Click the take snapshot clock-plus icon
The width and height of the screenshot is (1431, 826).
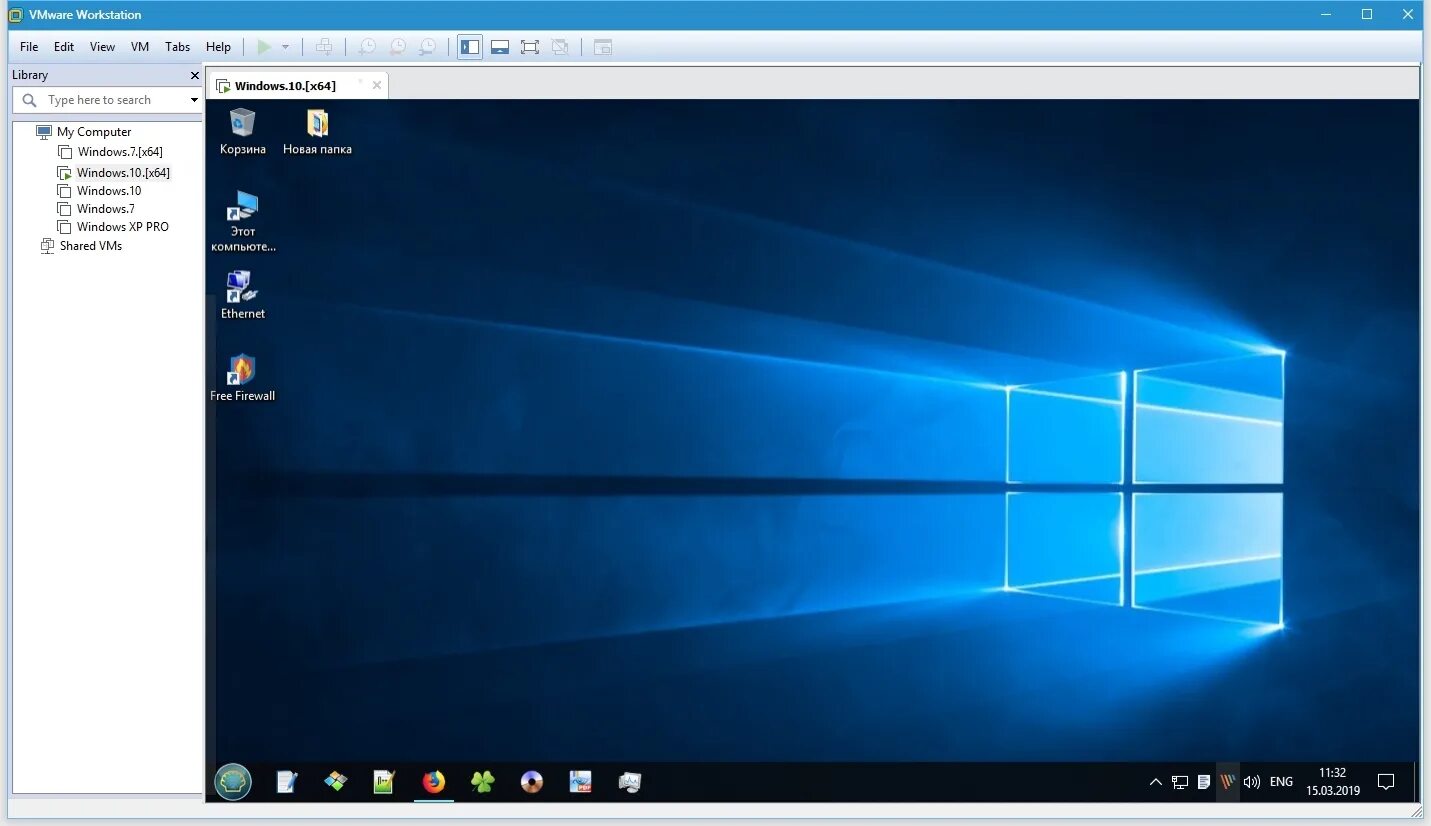coord(367,47)
